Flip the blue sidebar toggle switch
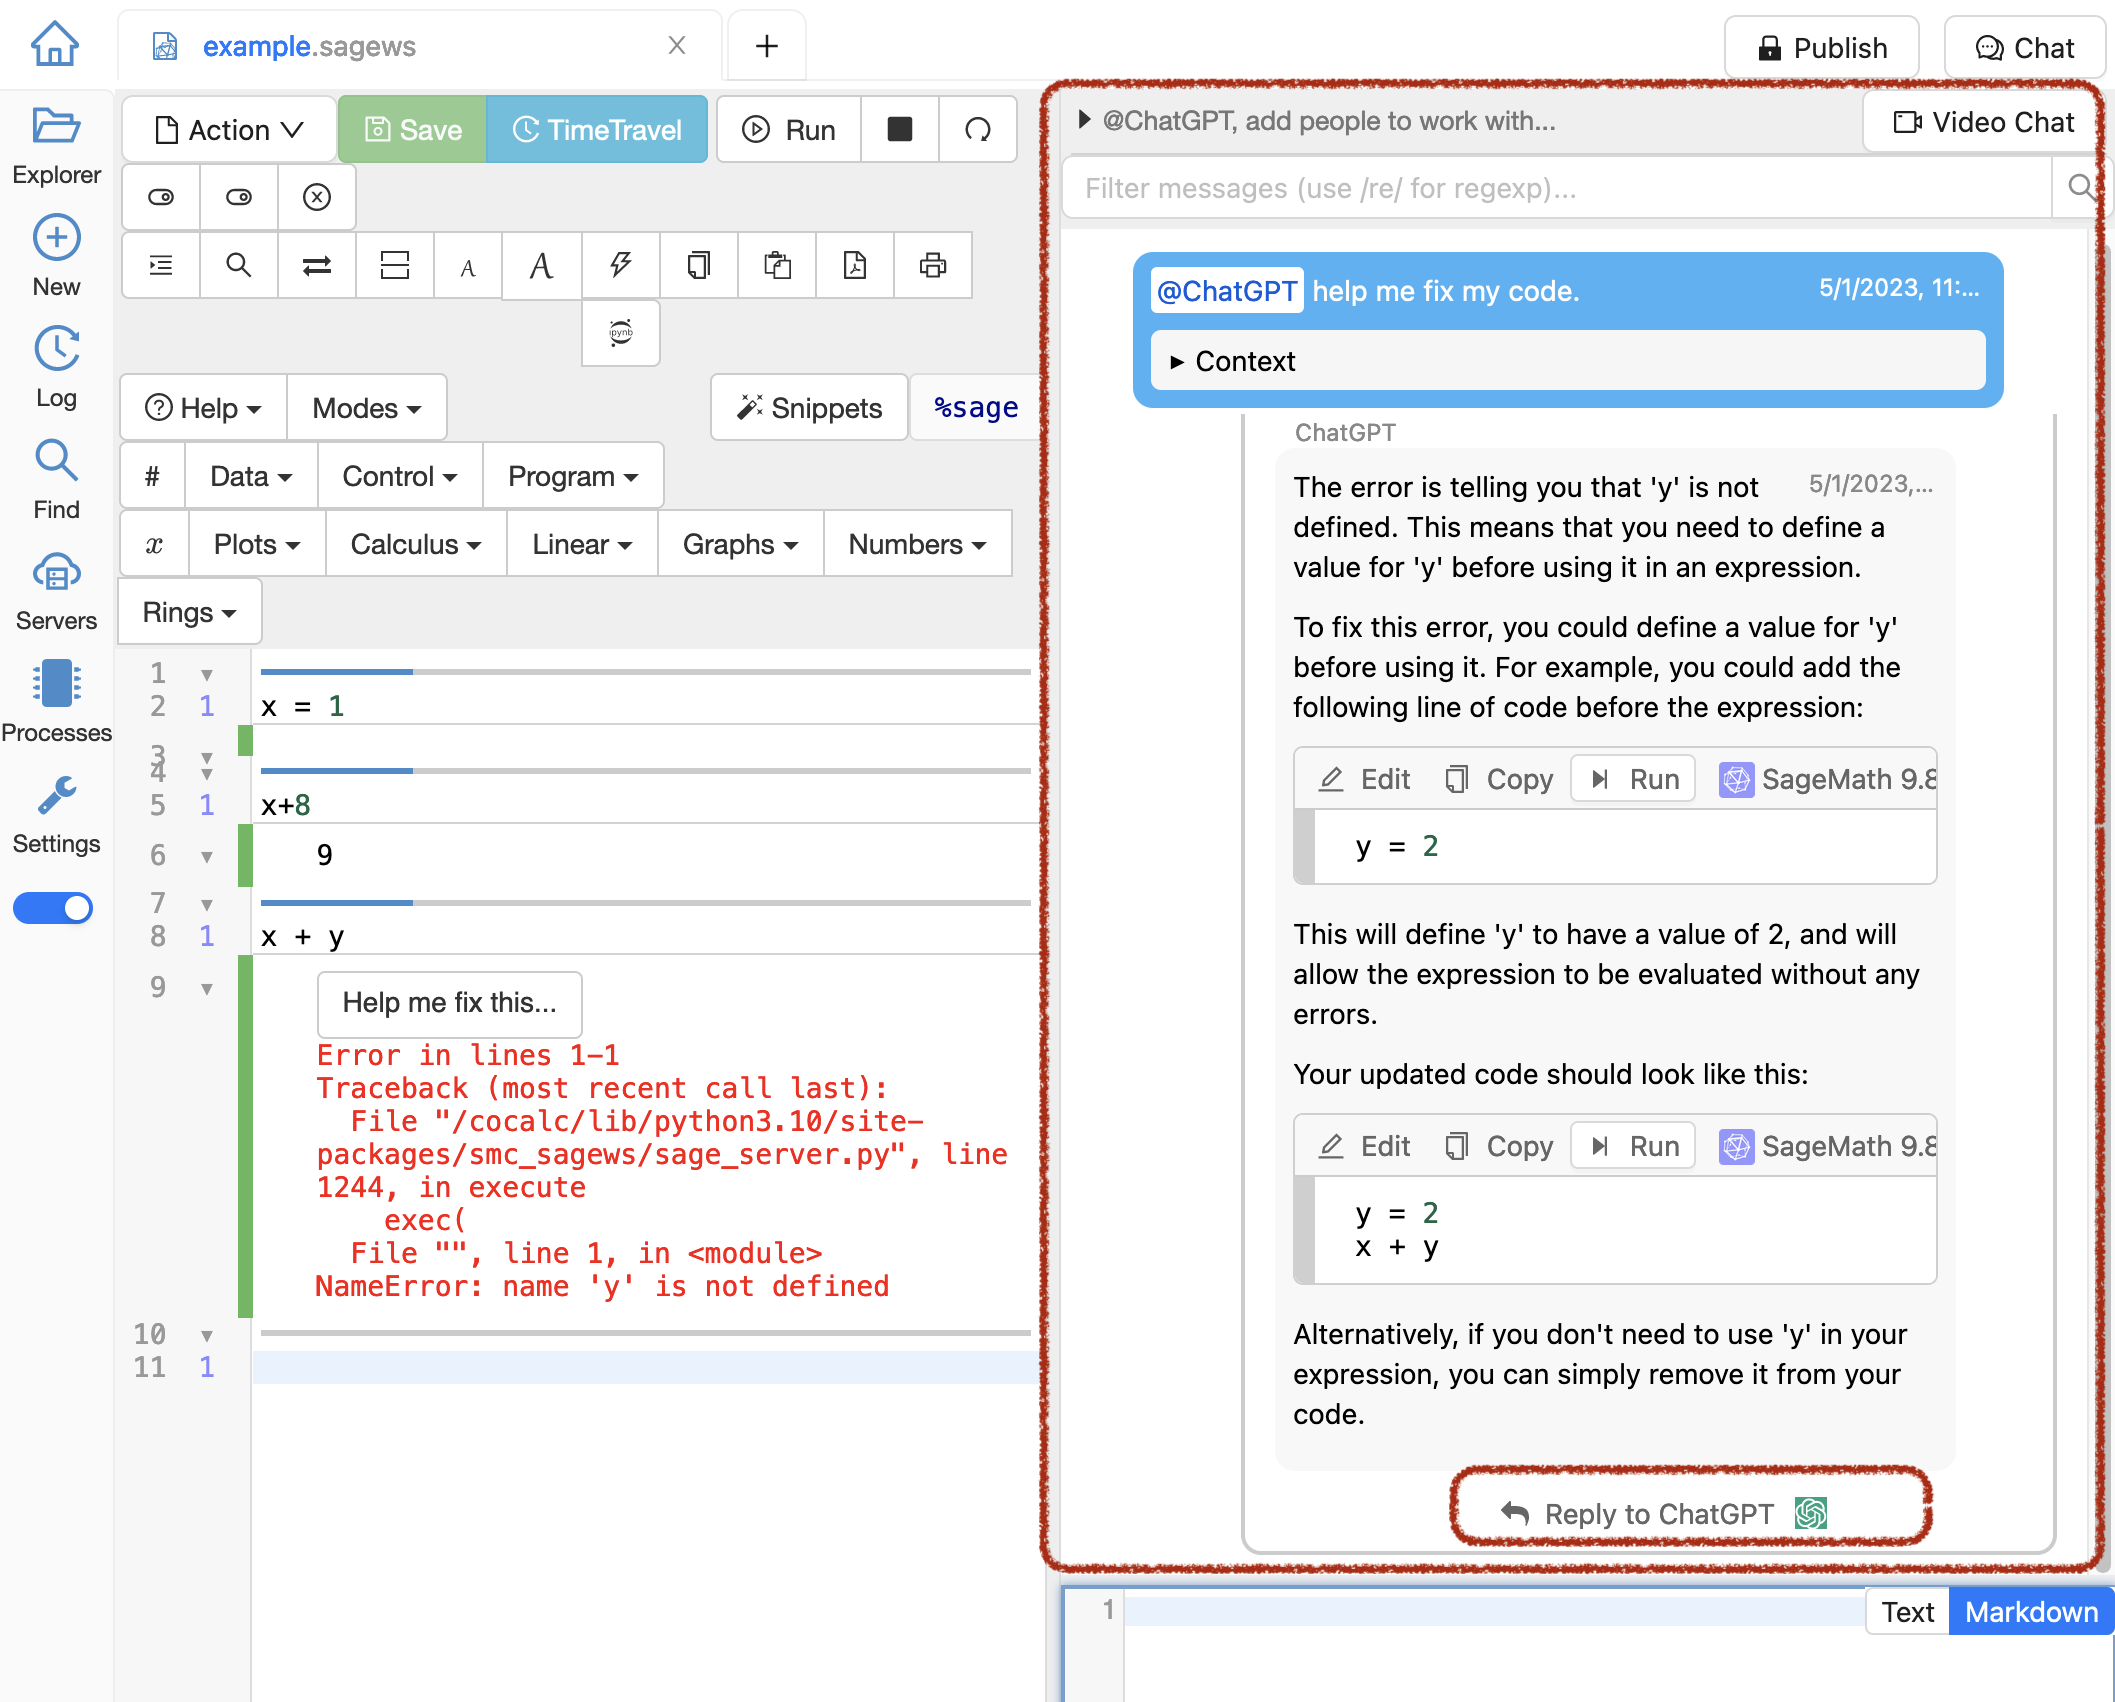Viewport: 2115px width, 1702px height. pyautogui.click(x=53, y=908)
